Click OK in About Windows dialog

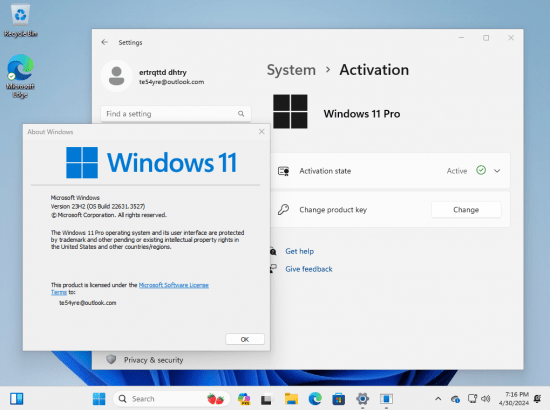(245, 339)
